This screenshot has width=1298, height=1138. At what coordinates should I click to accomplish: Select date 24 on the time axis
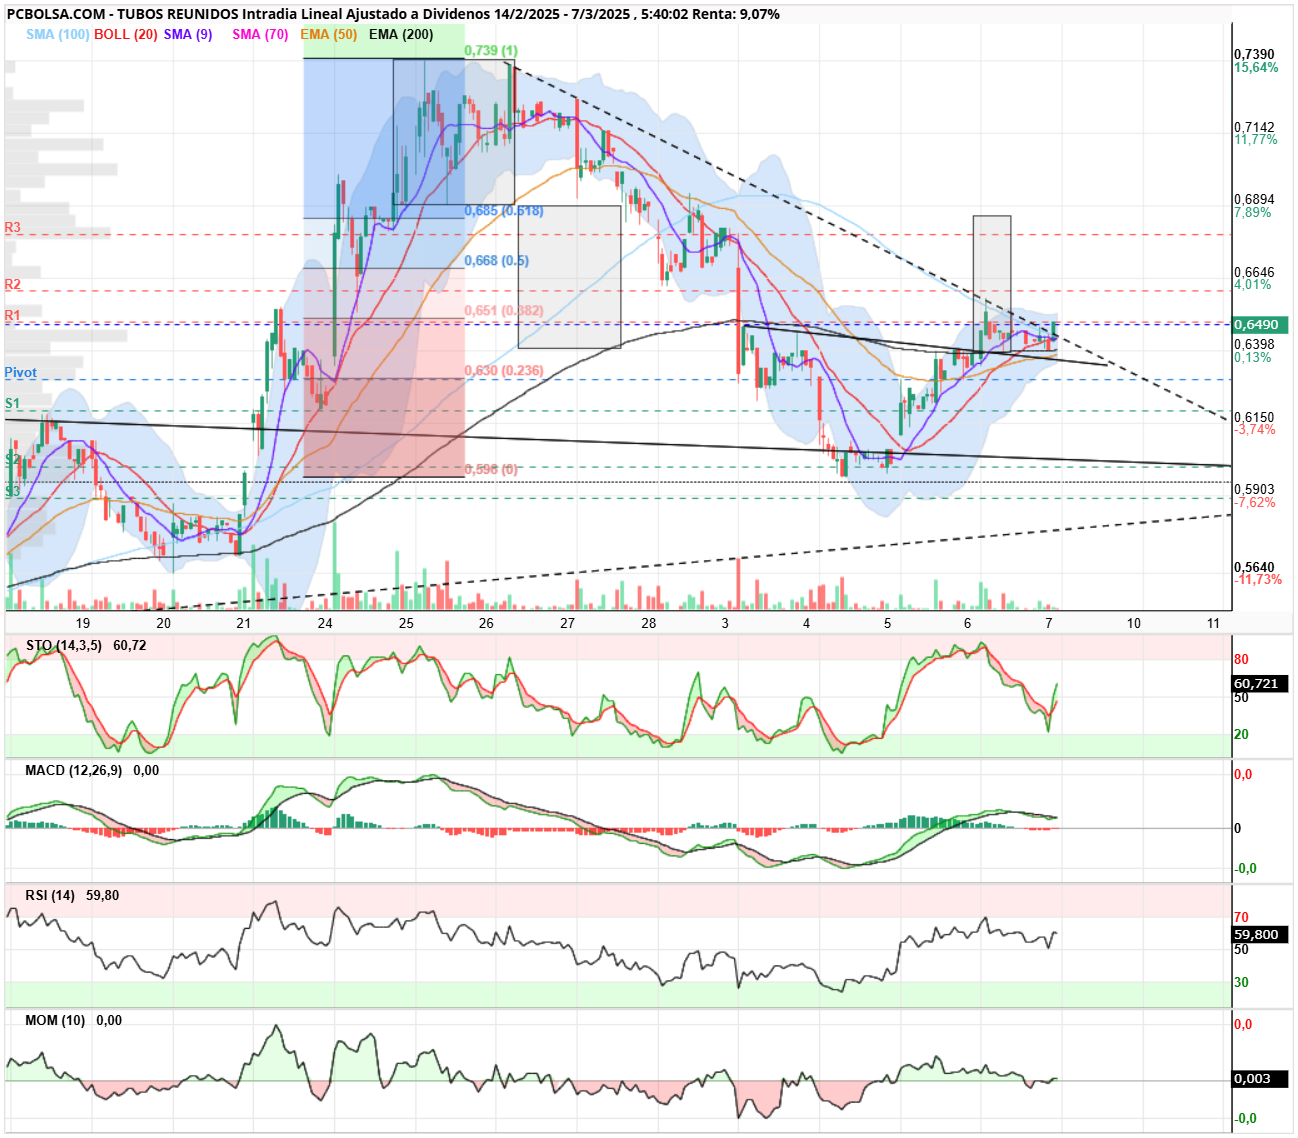tap(325, 623)
